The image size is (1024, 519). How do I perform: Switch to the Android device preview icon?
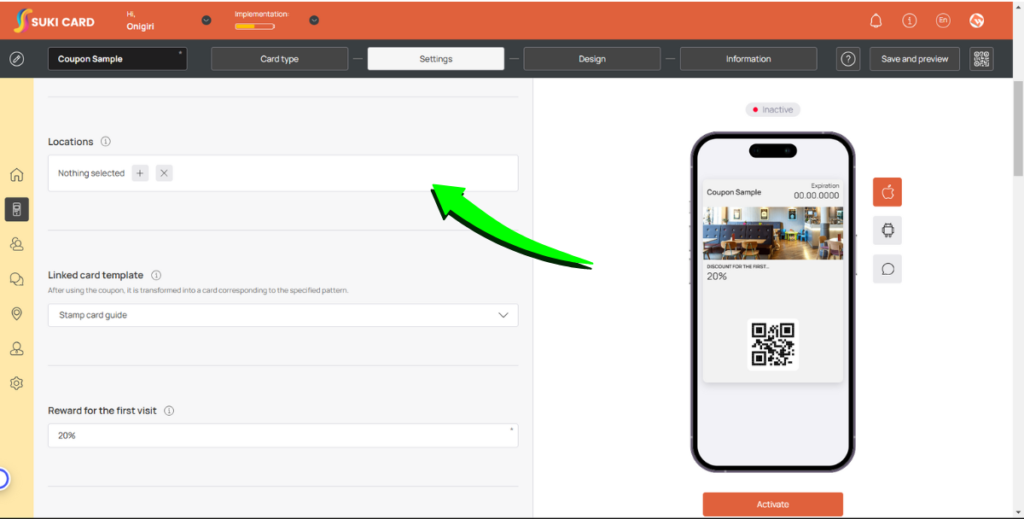887,231
